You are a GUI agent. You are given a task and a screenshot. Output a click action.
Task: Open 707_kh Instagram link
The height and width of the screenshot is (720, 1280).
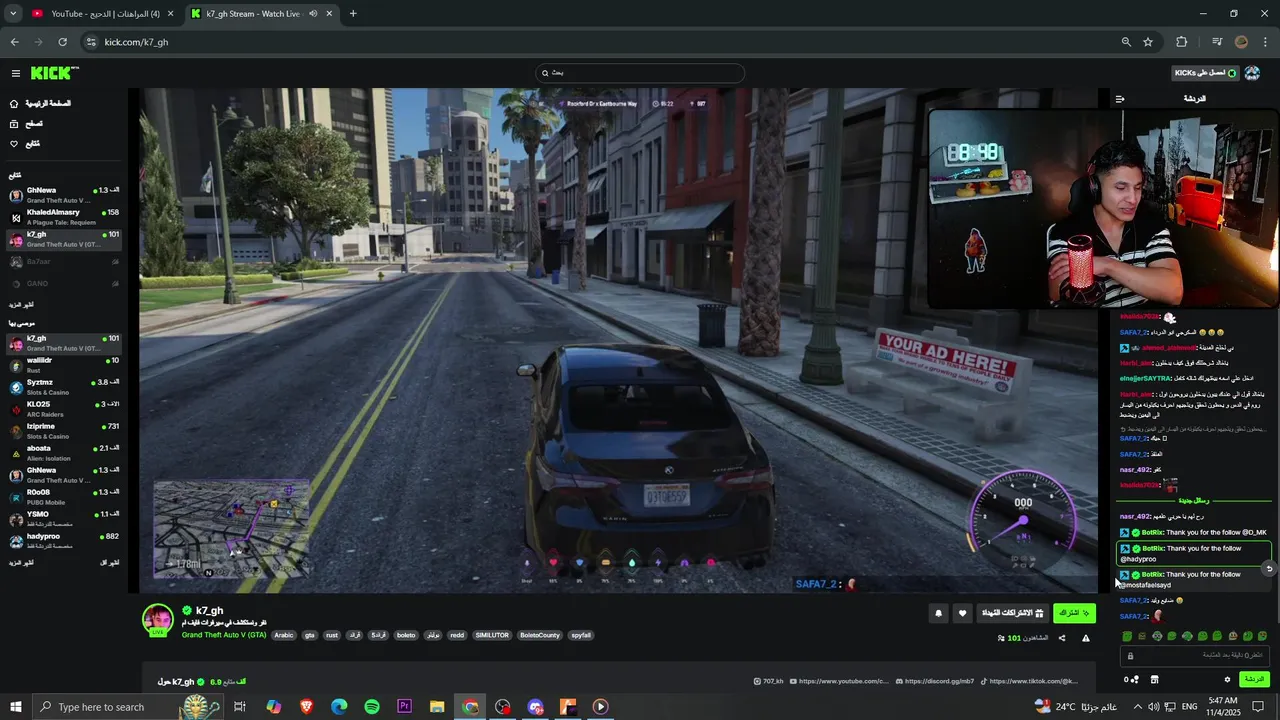(768, 681)
